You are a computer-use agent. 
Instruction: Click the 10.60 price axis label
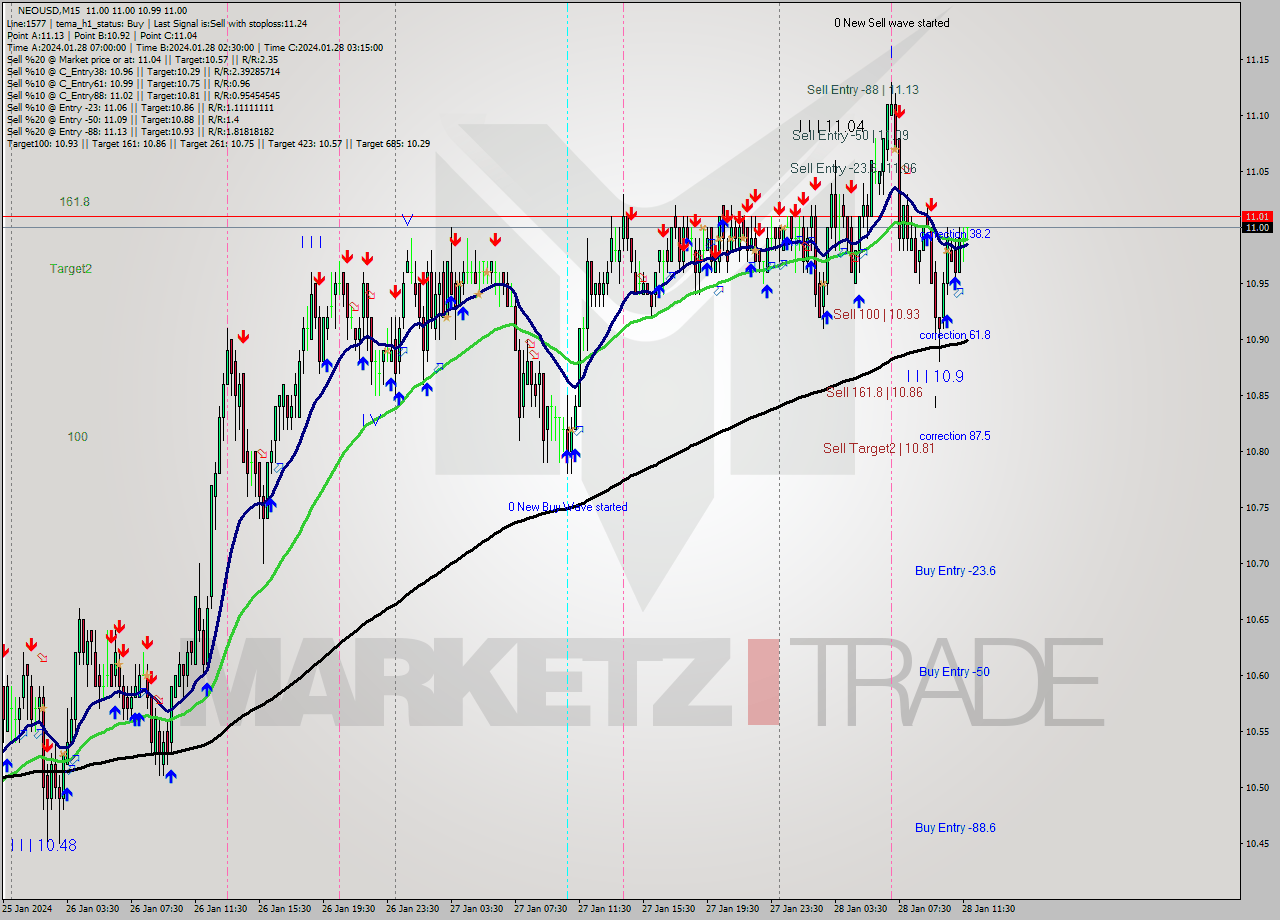(x=1257, y=676)
